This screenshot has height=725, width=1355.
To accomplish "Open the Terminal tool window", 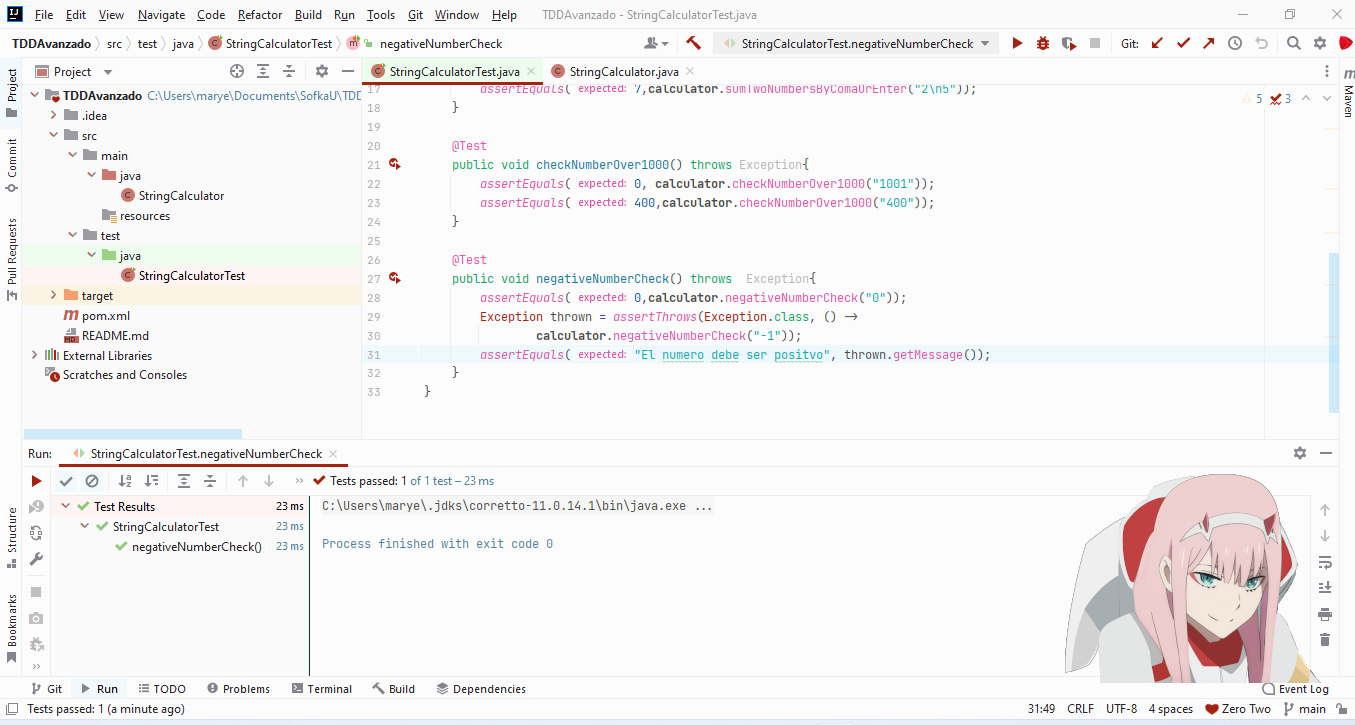I will point(322,688).
